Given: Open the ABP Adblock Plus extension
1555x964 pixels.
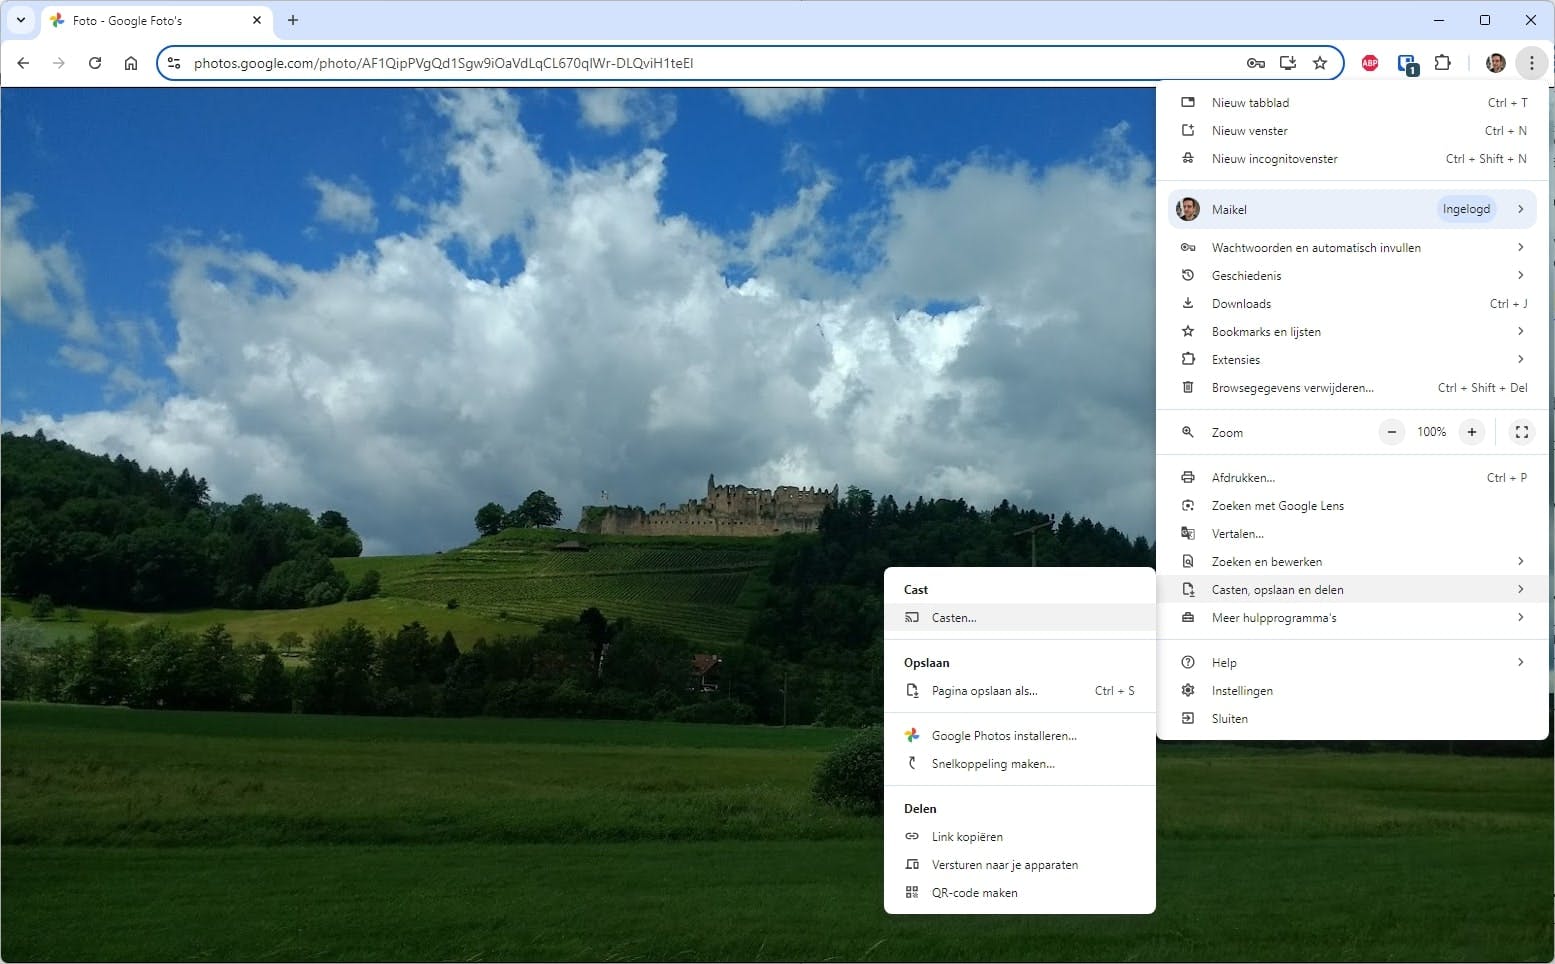Looking at the screenshot, I should point(1370,63).
